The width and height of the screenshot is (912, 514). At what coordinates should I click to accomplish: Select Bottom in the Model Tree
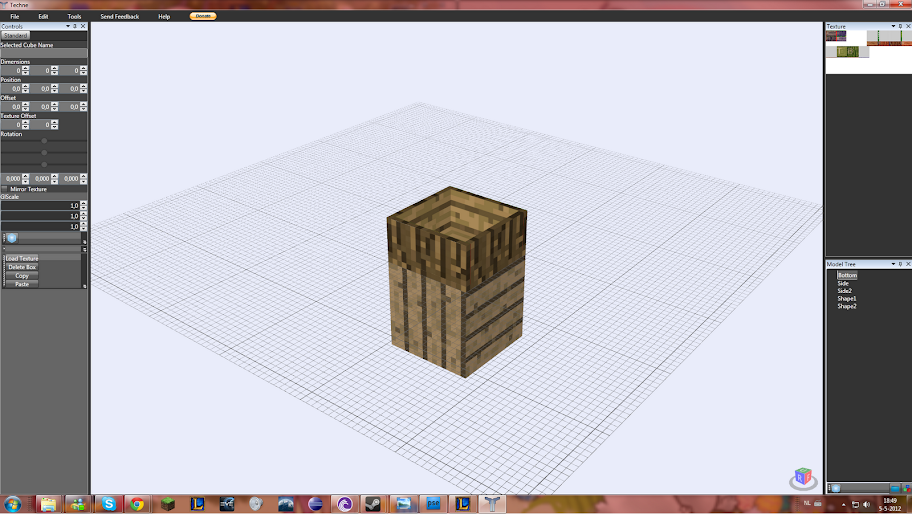(847, 275)
